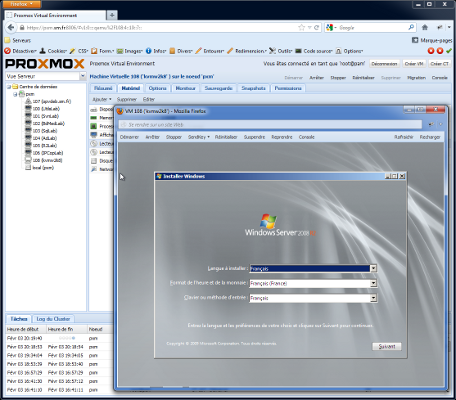Collapse the pxm node in the tree
The height and width of the screenshot is (400, 456).
coord(15,94)
